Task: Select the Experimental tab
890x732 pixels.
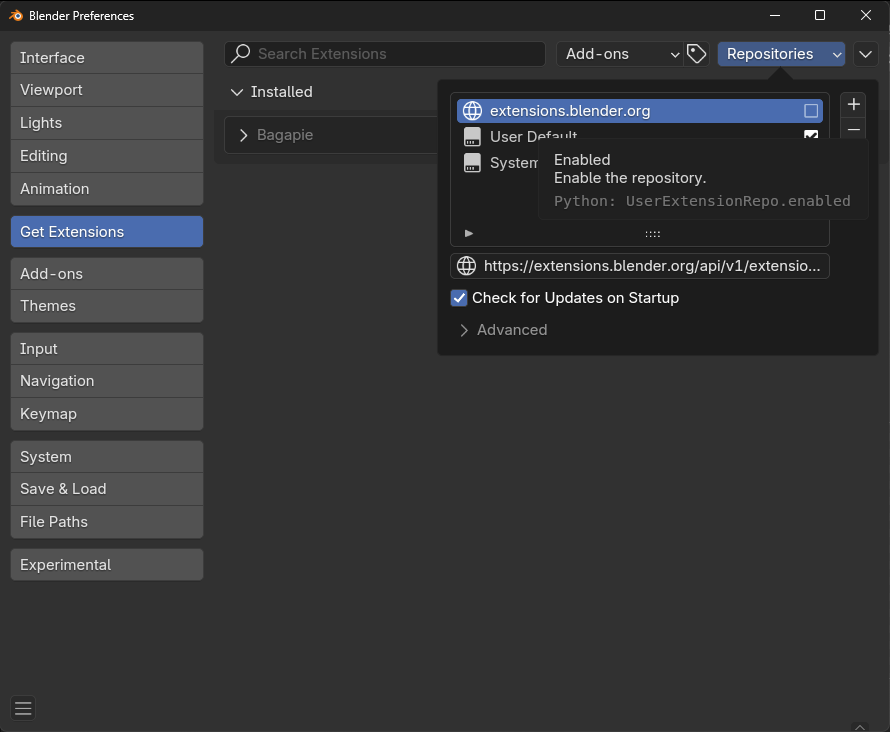Action: click(107, 565)
